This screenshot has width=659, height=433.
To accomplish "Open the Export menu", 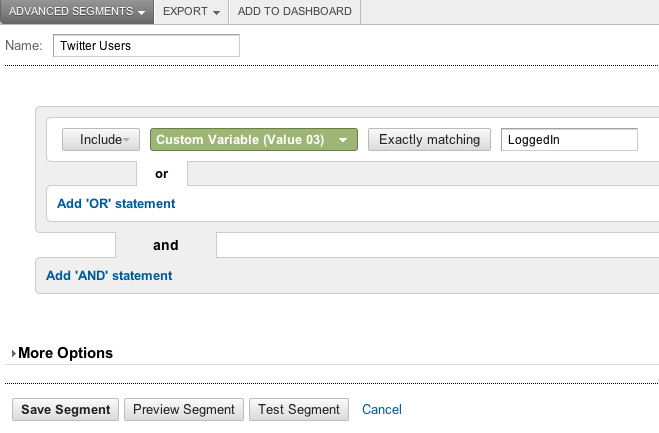I will click(191, 12).
